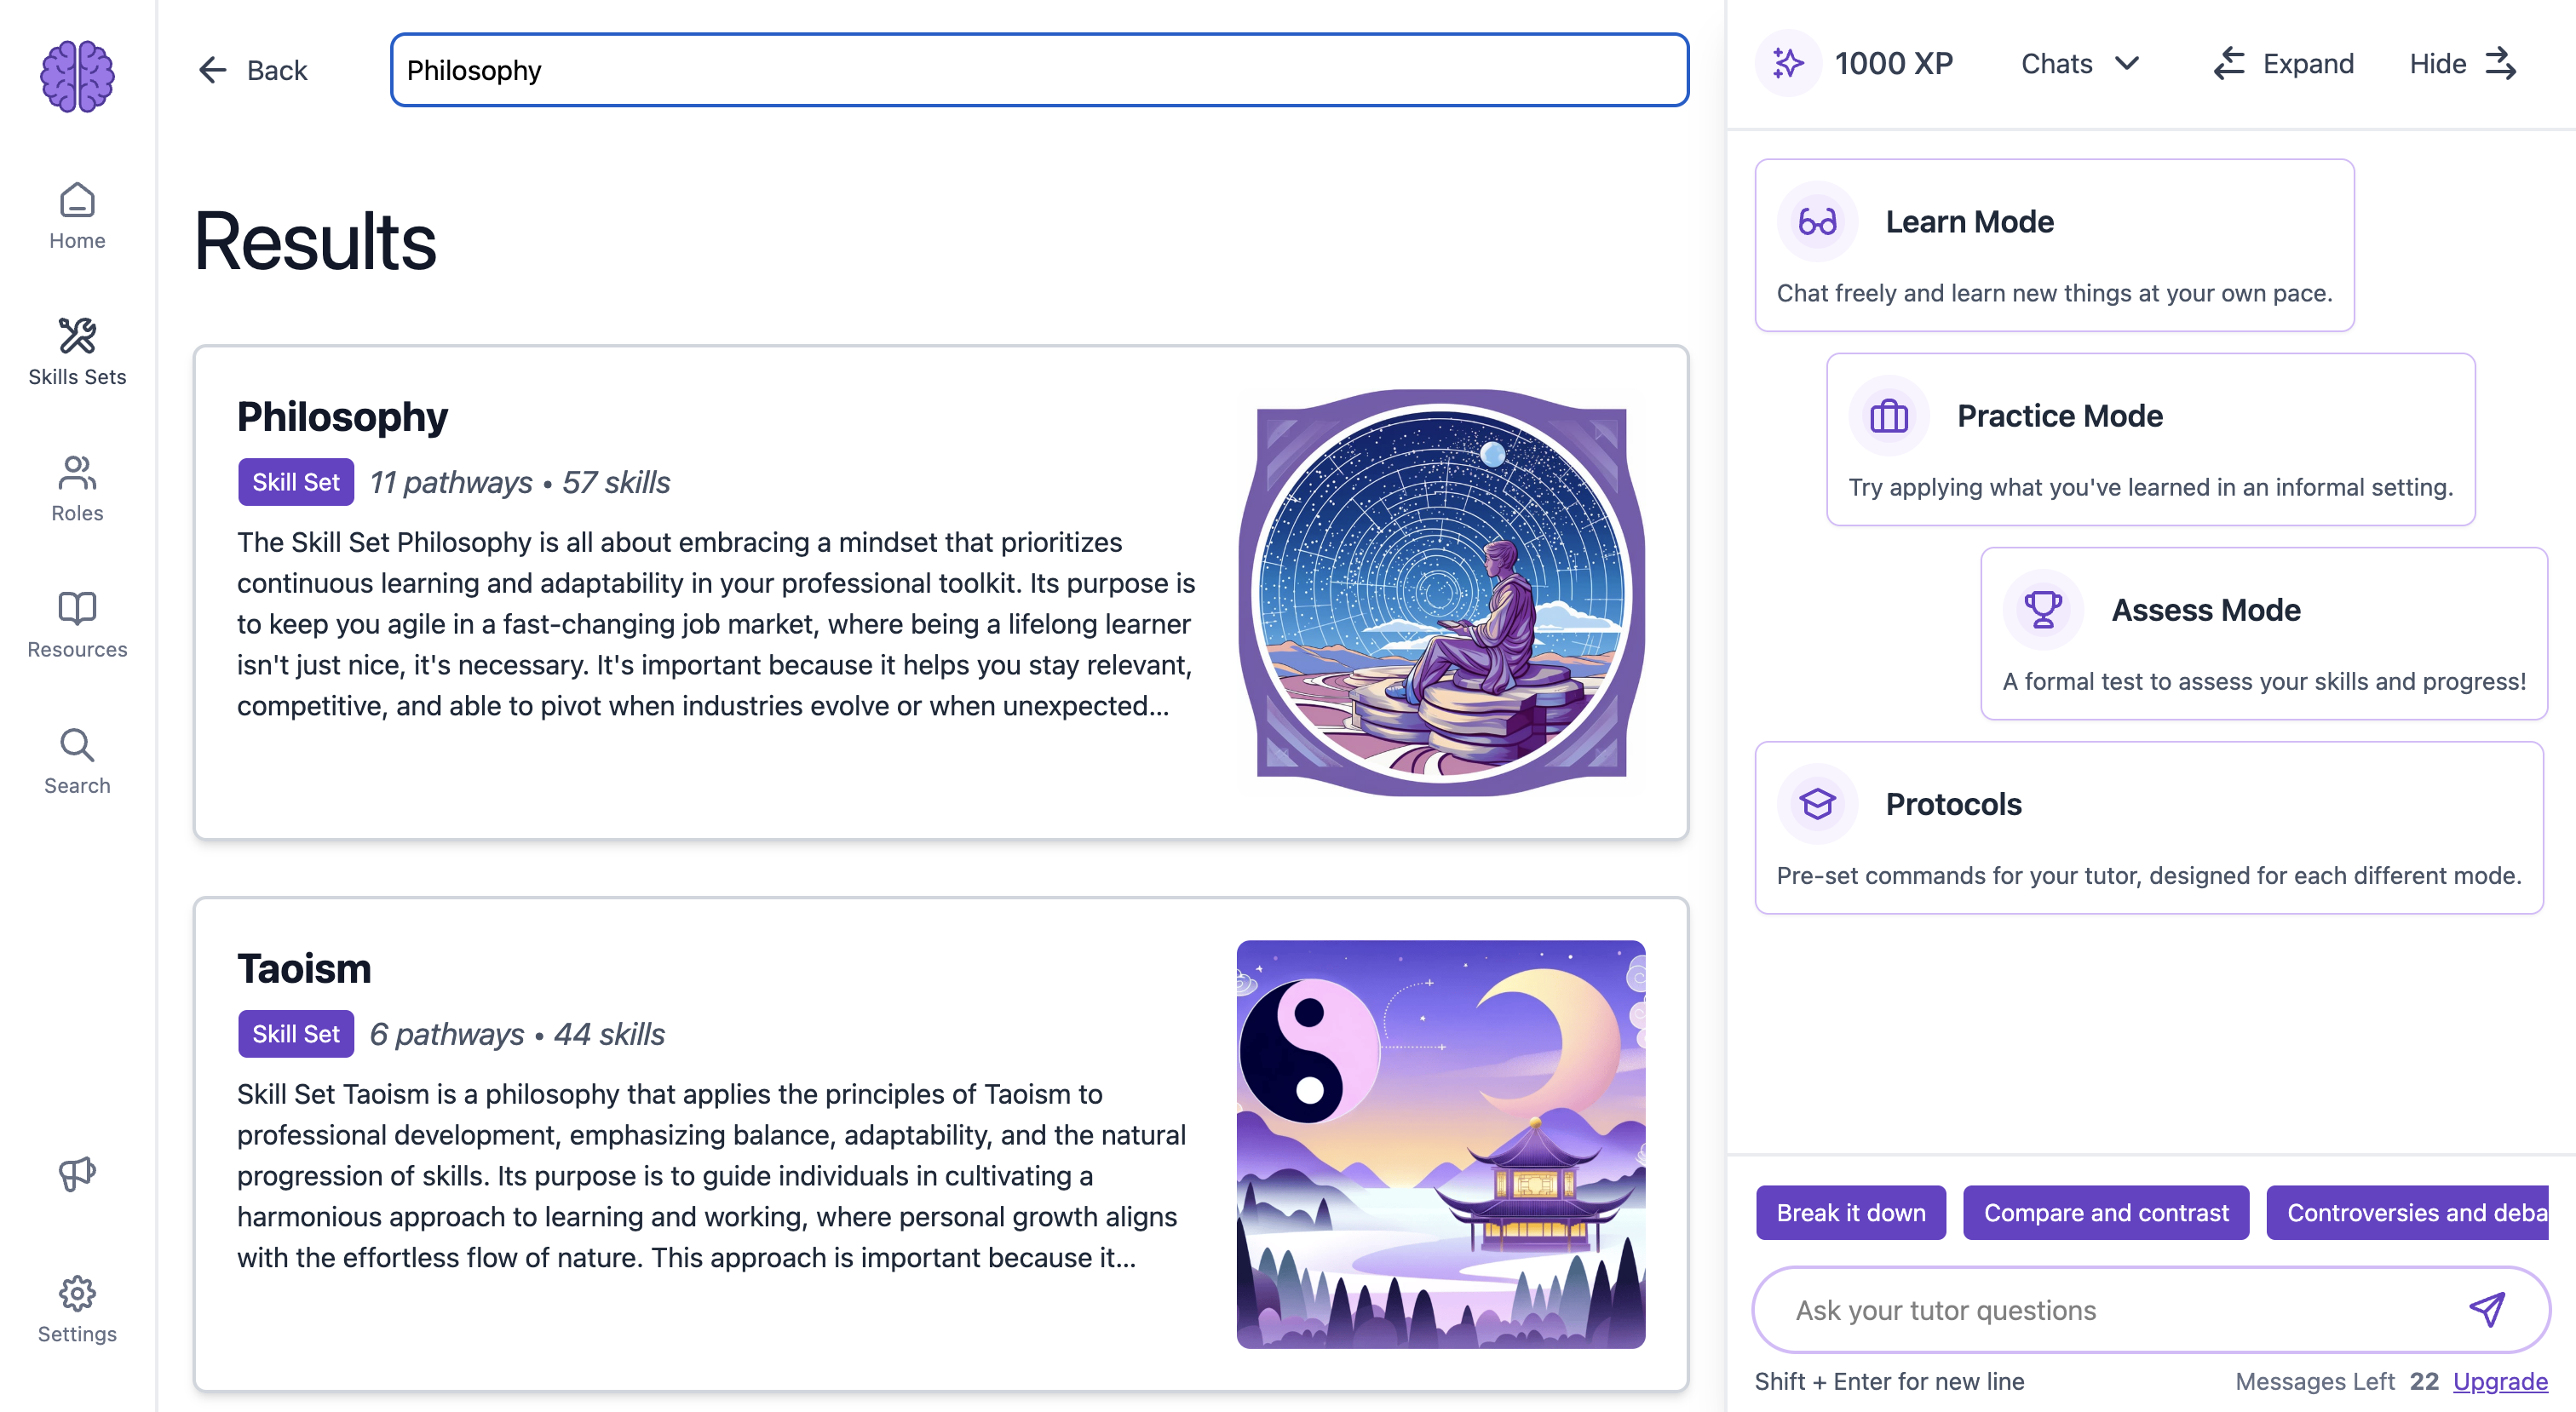Hide the tutor side panel
Viewport: 2576px width, 1412px height.
pos(2462,64)
